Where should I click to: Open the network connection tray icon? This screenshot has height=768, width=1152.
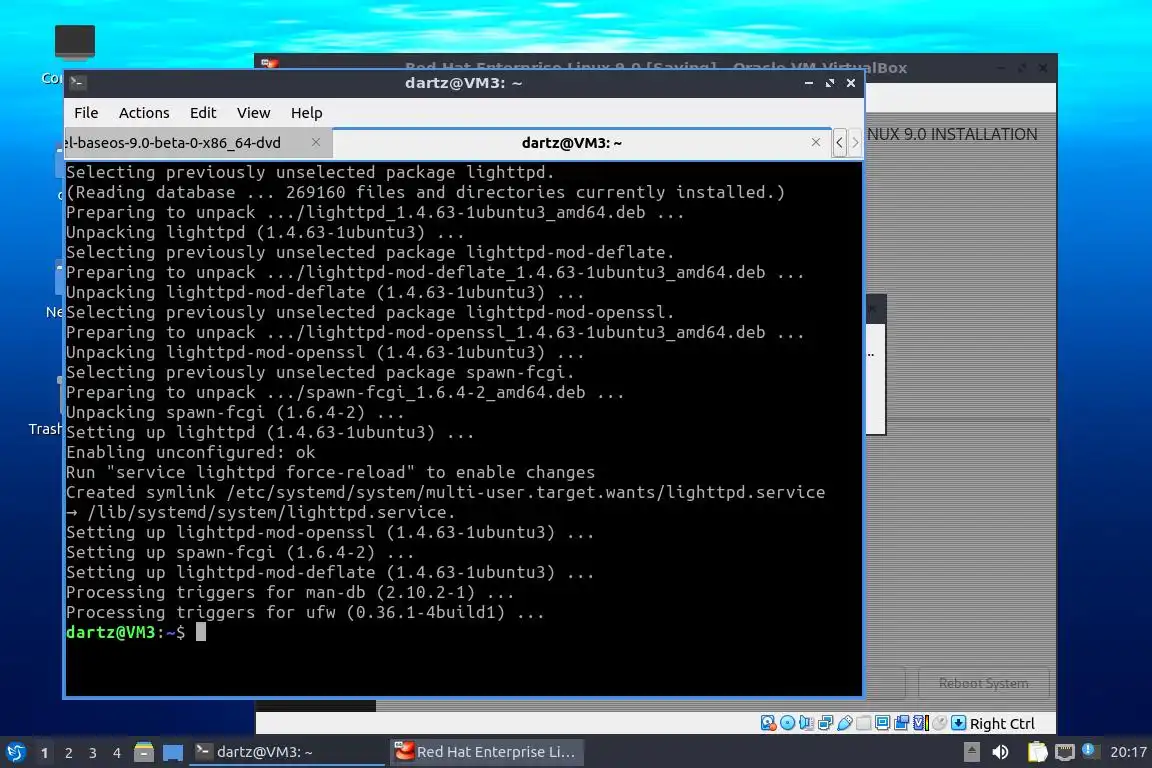[x=1065, y=752]
